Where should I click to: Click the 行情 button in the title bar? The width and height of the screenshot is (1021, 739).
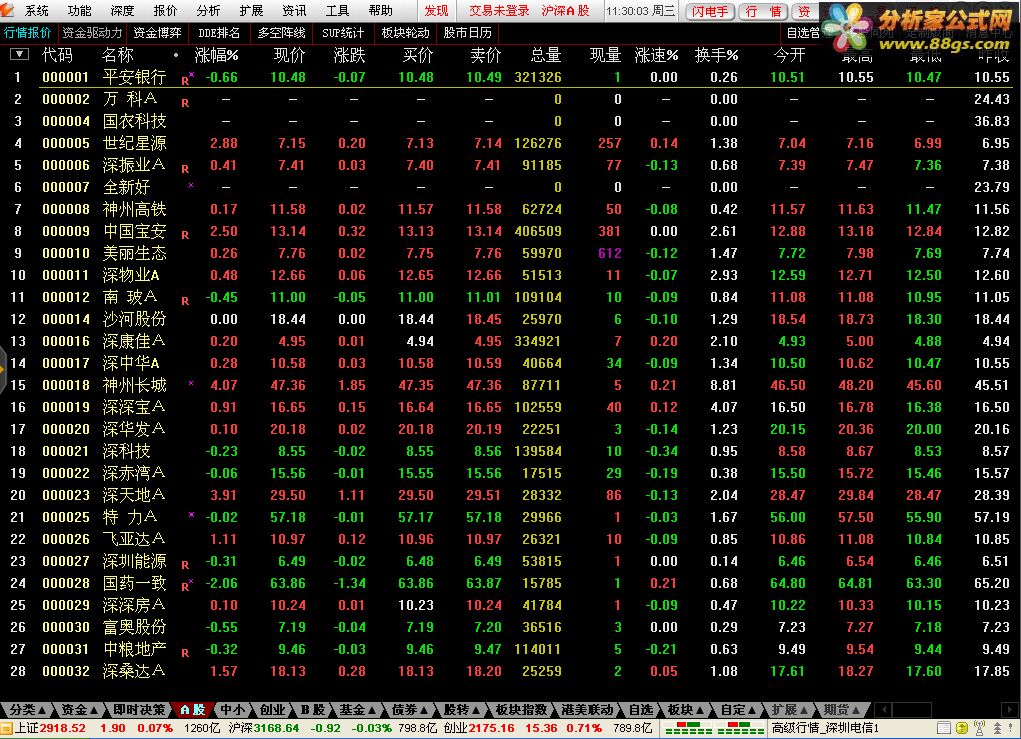pos(764,11)
